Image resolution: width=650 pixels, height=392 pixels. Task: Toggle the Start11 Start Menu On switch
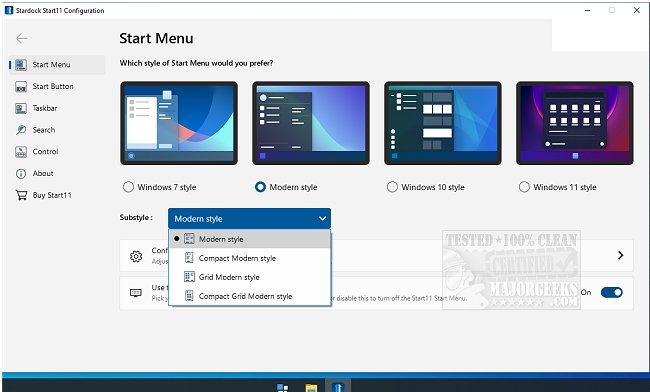(x=612, y=293)
